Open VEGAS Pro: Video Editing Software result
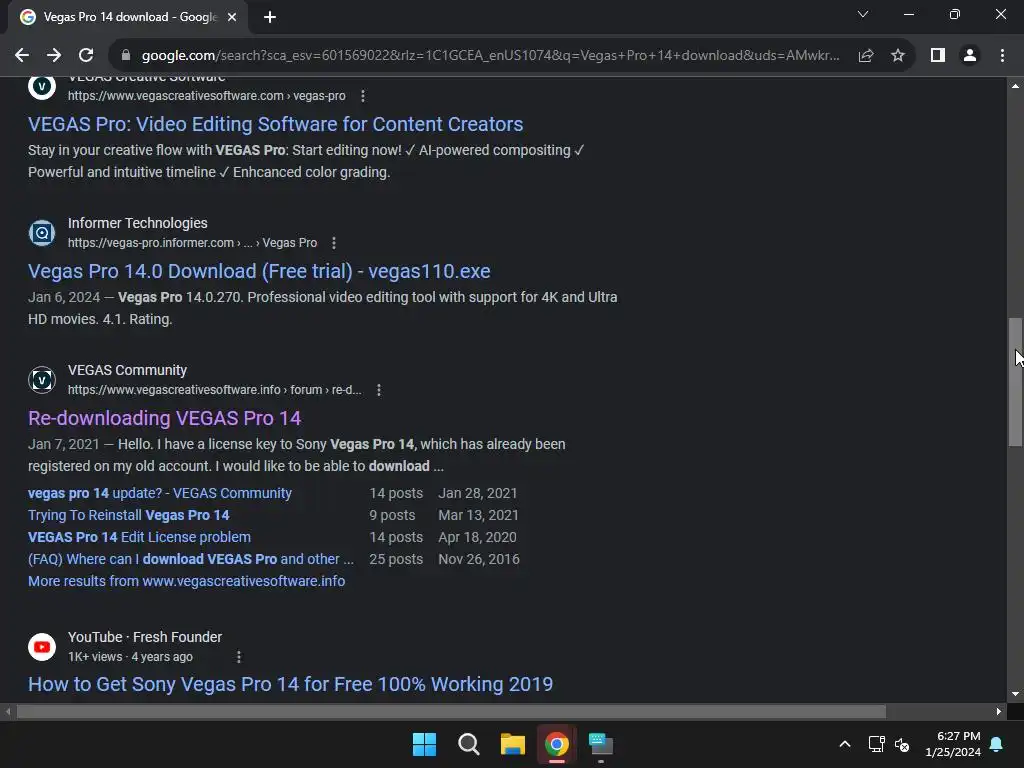1024x768 pixels. pos(276,124)
